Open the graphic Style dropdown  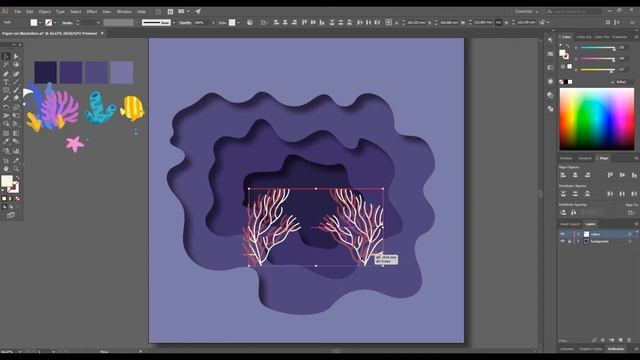pos(238,23)
